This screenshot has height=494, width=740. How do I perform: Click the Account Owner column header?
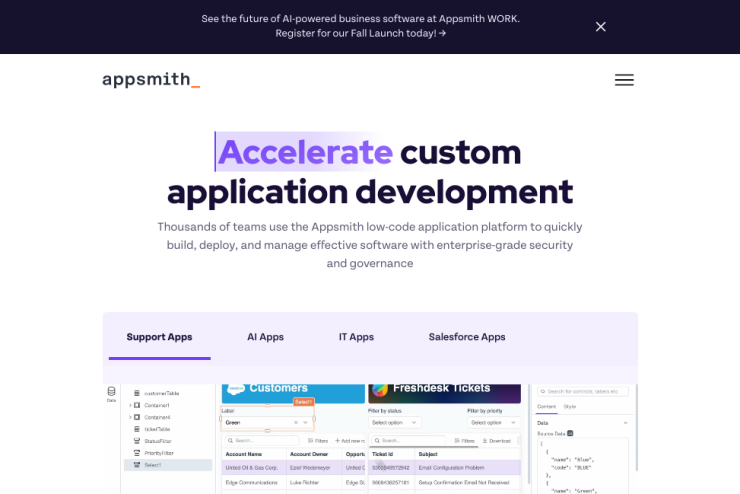309,454
